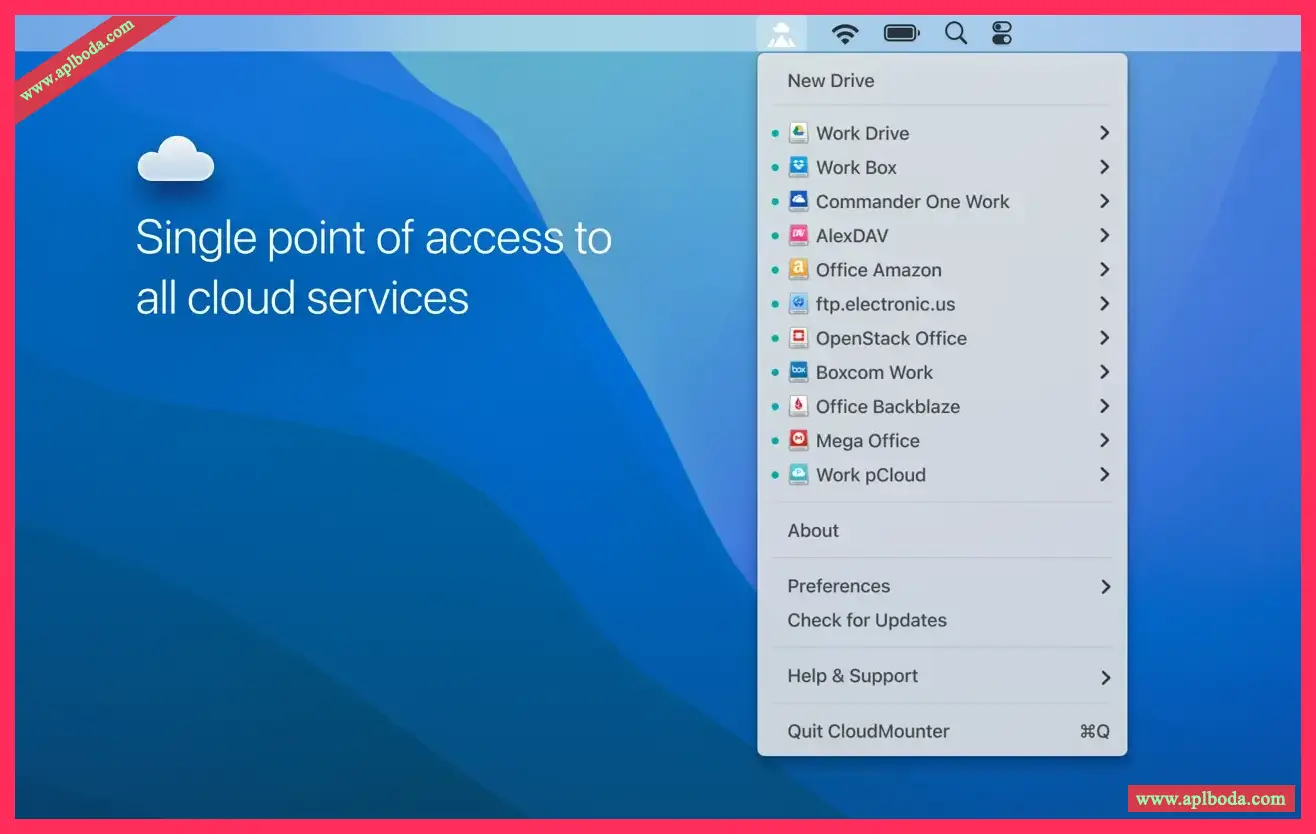Open Spotlight search magnifier icon
The height and width of the screenshot is (834, 1316).
[956, 34]
